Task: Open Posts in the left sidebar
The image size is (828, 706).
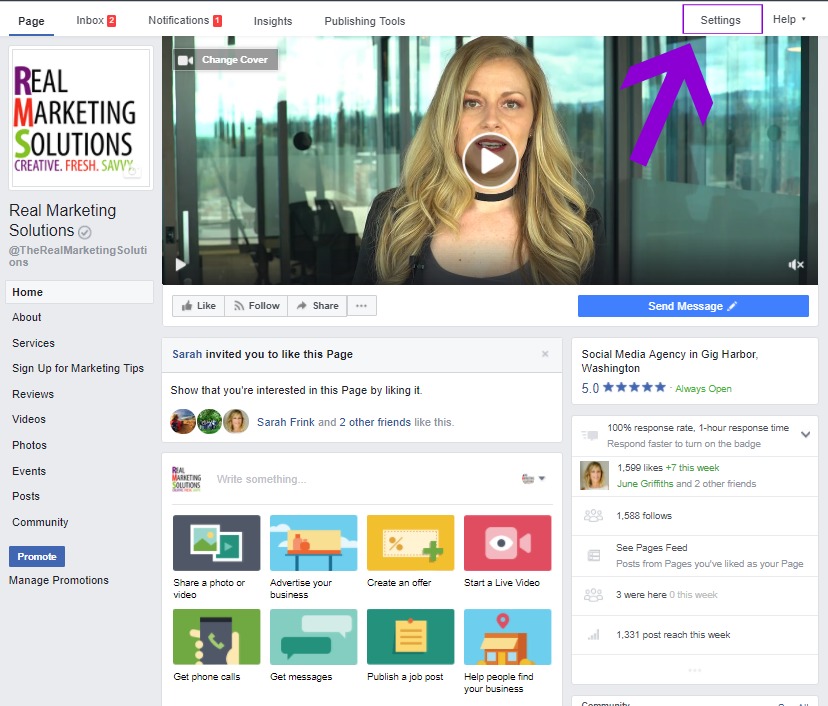Action: tap(25, 496)
